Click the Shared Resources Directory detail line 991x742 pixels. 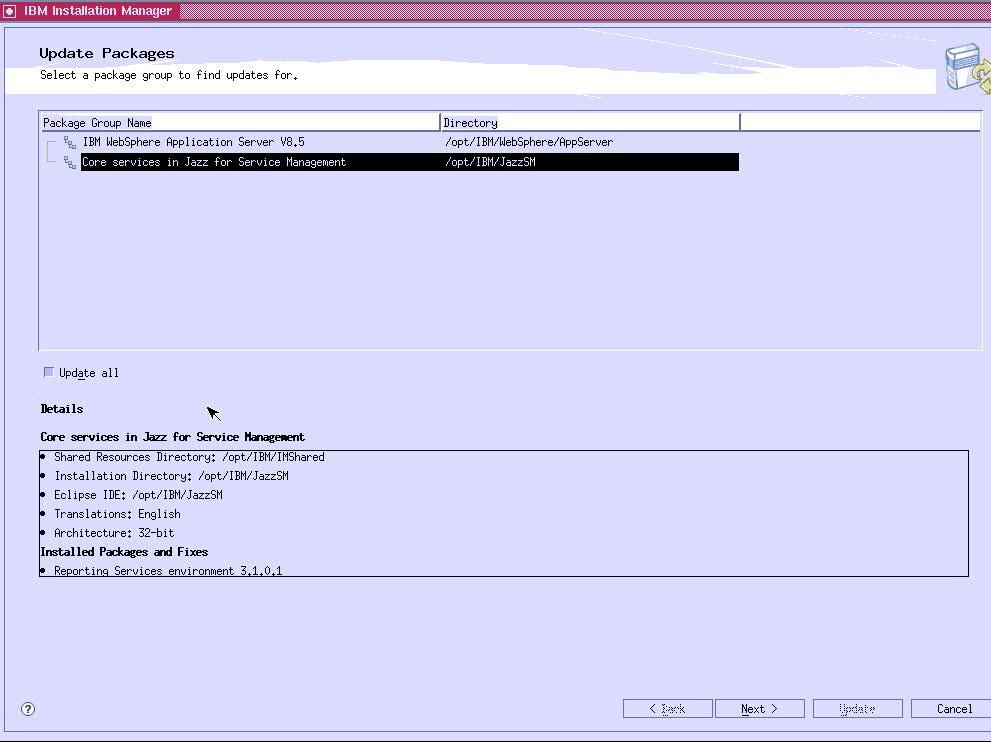click(189, 457)
